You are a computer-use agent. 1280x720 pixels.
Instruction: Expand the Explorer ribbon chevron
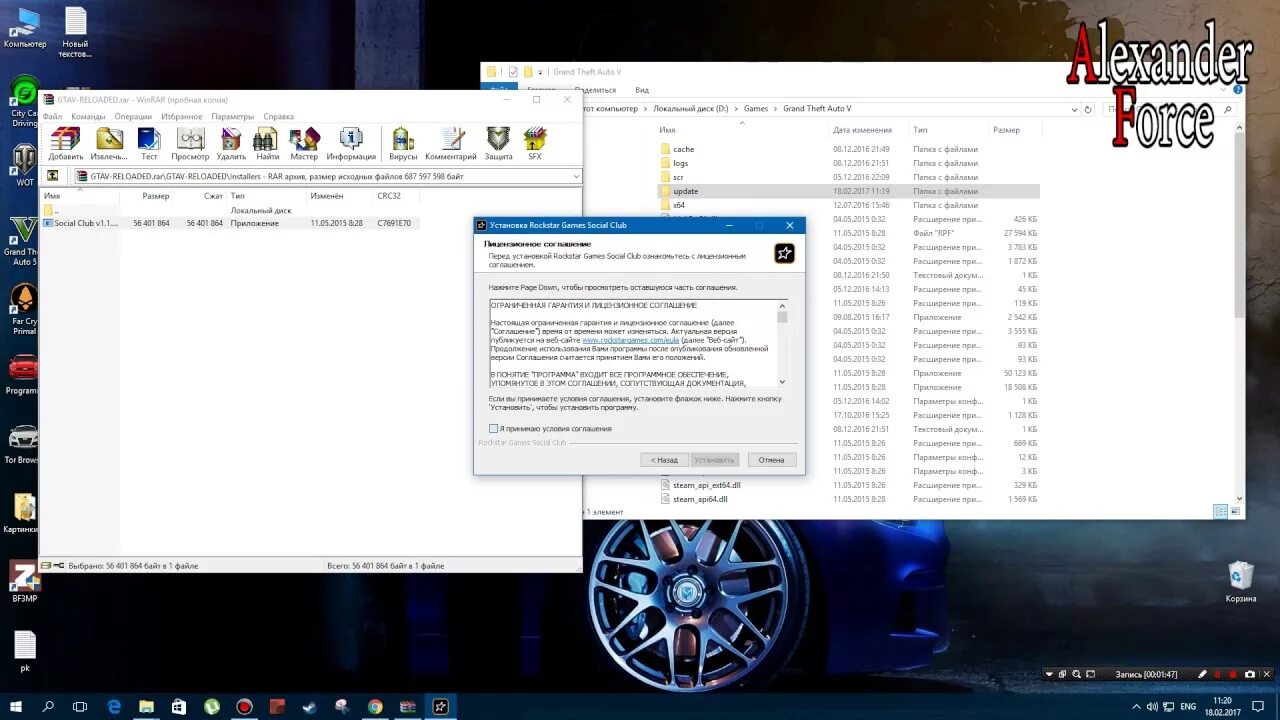[1225, 91]
